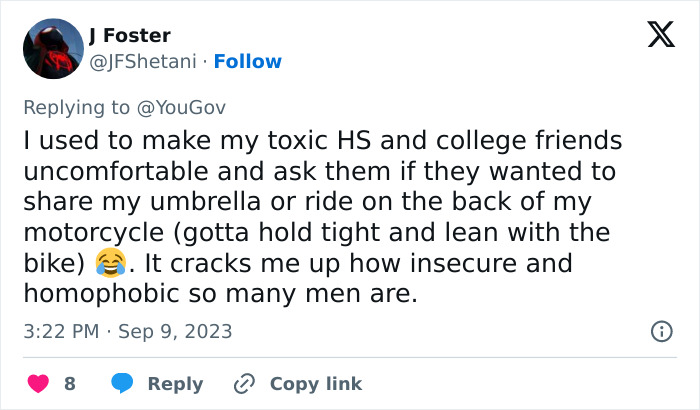Click the 'Replying to' label
The width and height of the screenshot is (700, 410).
(x=78, y=107)
